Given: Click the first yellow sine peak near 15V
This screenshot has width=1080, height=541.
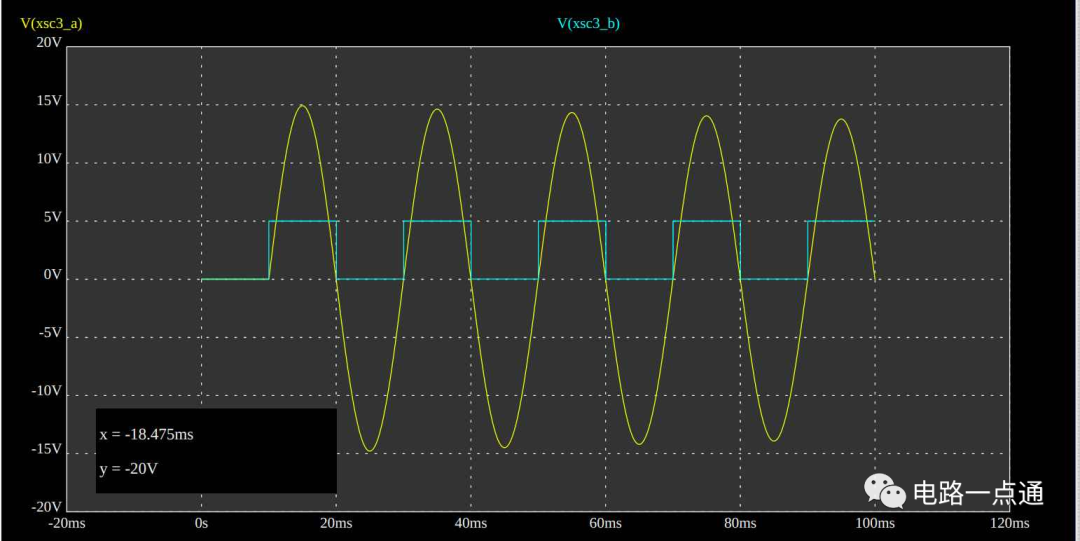Looking at the screenshot, I should (302, 105).
